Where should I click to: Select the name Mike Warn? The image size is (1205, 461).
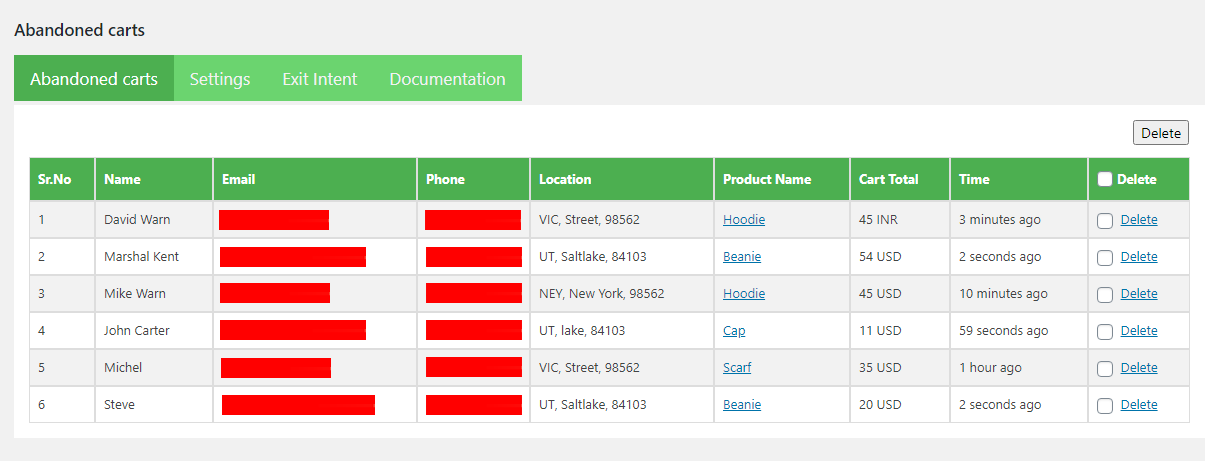[135, 293]
